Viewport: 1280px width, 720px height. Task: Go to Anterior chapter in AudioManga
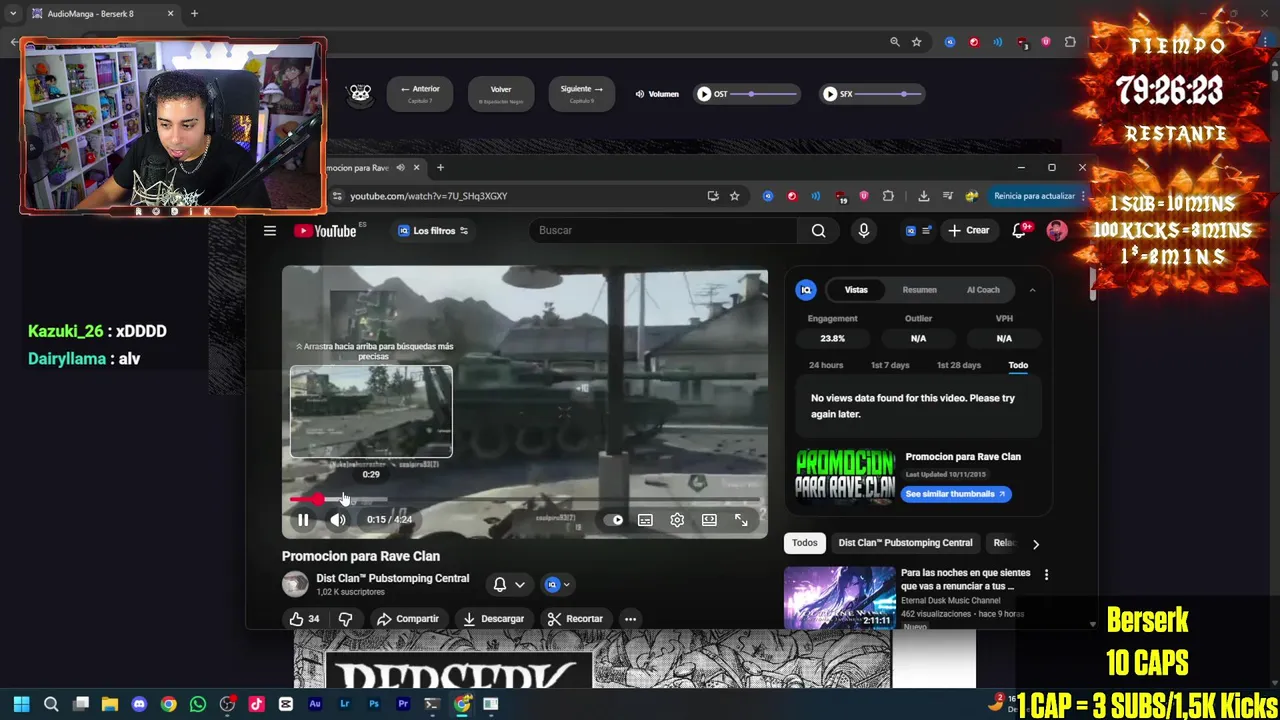point(420,94)
